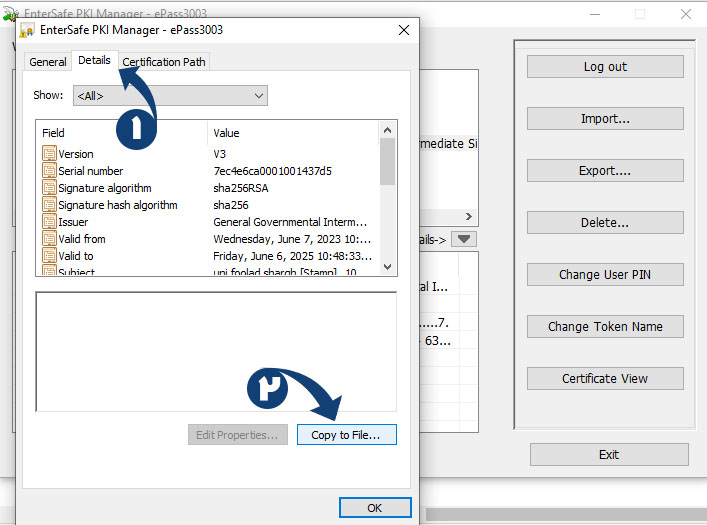The width and height of the screenshot is (707, 525).
Task: Click the Serial number field icon
Action: tap(49, 171)
